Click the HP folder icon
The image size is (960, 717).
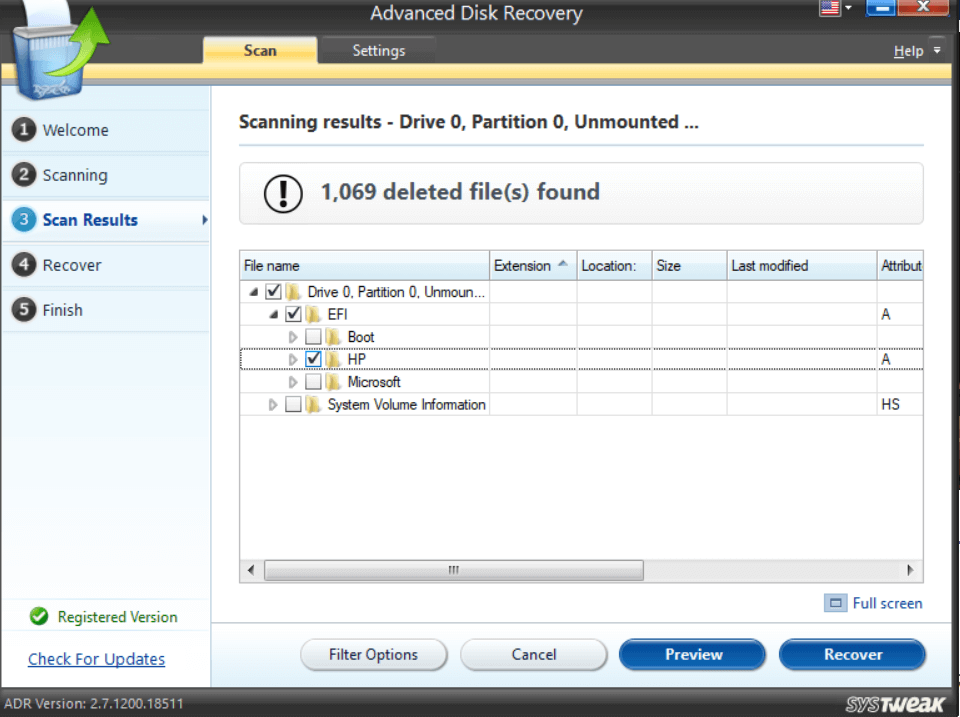tap(334, 359)
